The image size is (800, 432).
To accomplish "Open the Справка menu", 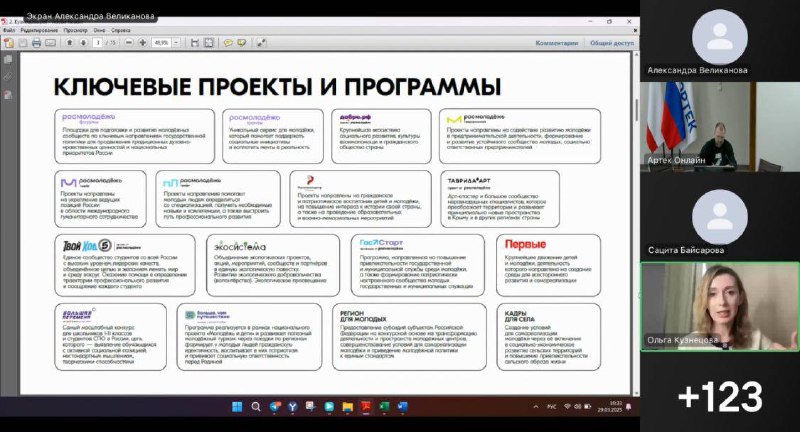I will pyautogui.click(x=121, y=31).
